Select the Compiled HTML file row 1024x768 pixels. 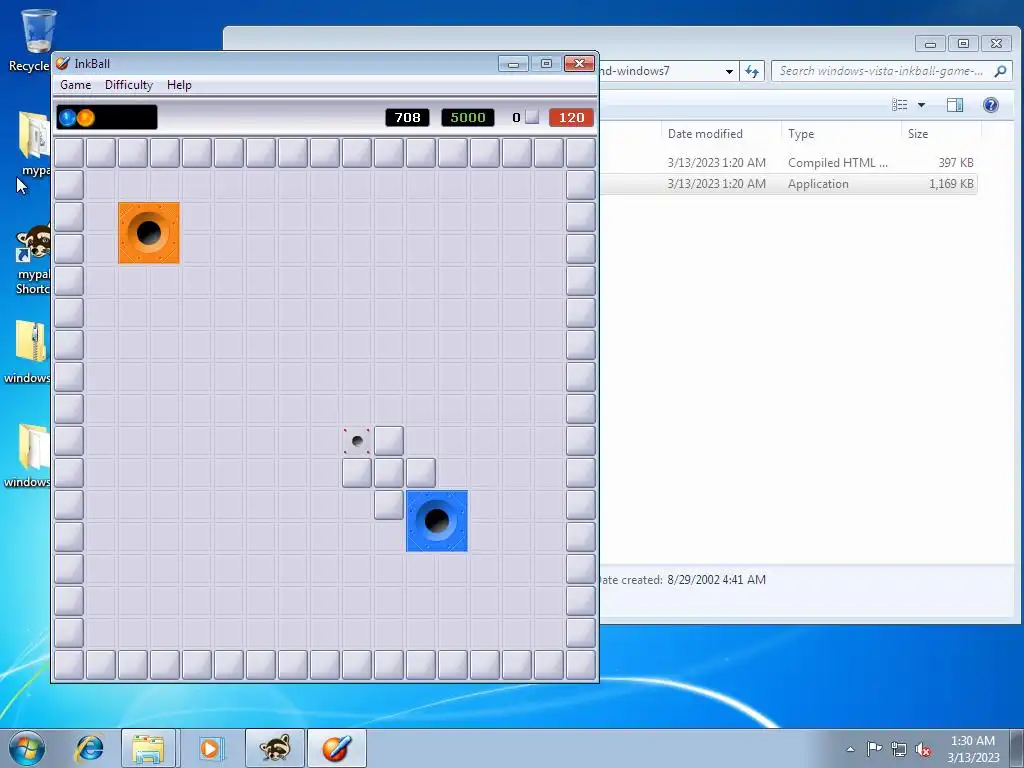pos(787,163)
